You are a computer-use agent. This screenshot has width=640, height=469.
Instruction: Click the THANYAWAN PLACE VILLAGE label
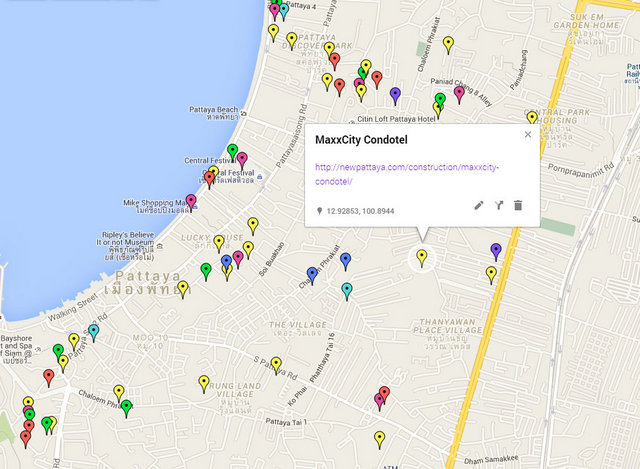pyautogui.click(x=448, y=334)
